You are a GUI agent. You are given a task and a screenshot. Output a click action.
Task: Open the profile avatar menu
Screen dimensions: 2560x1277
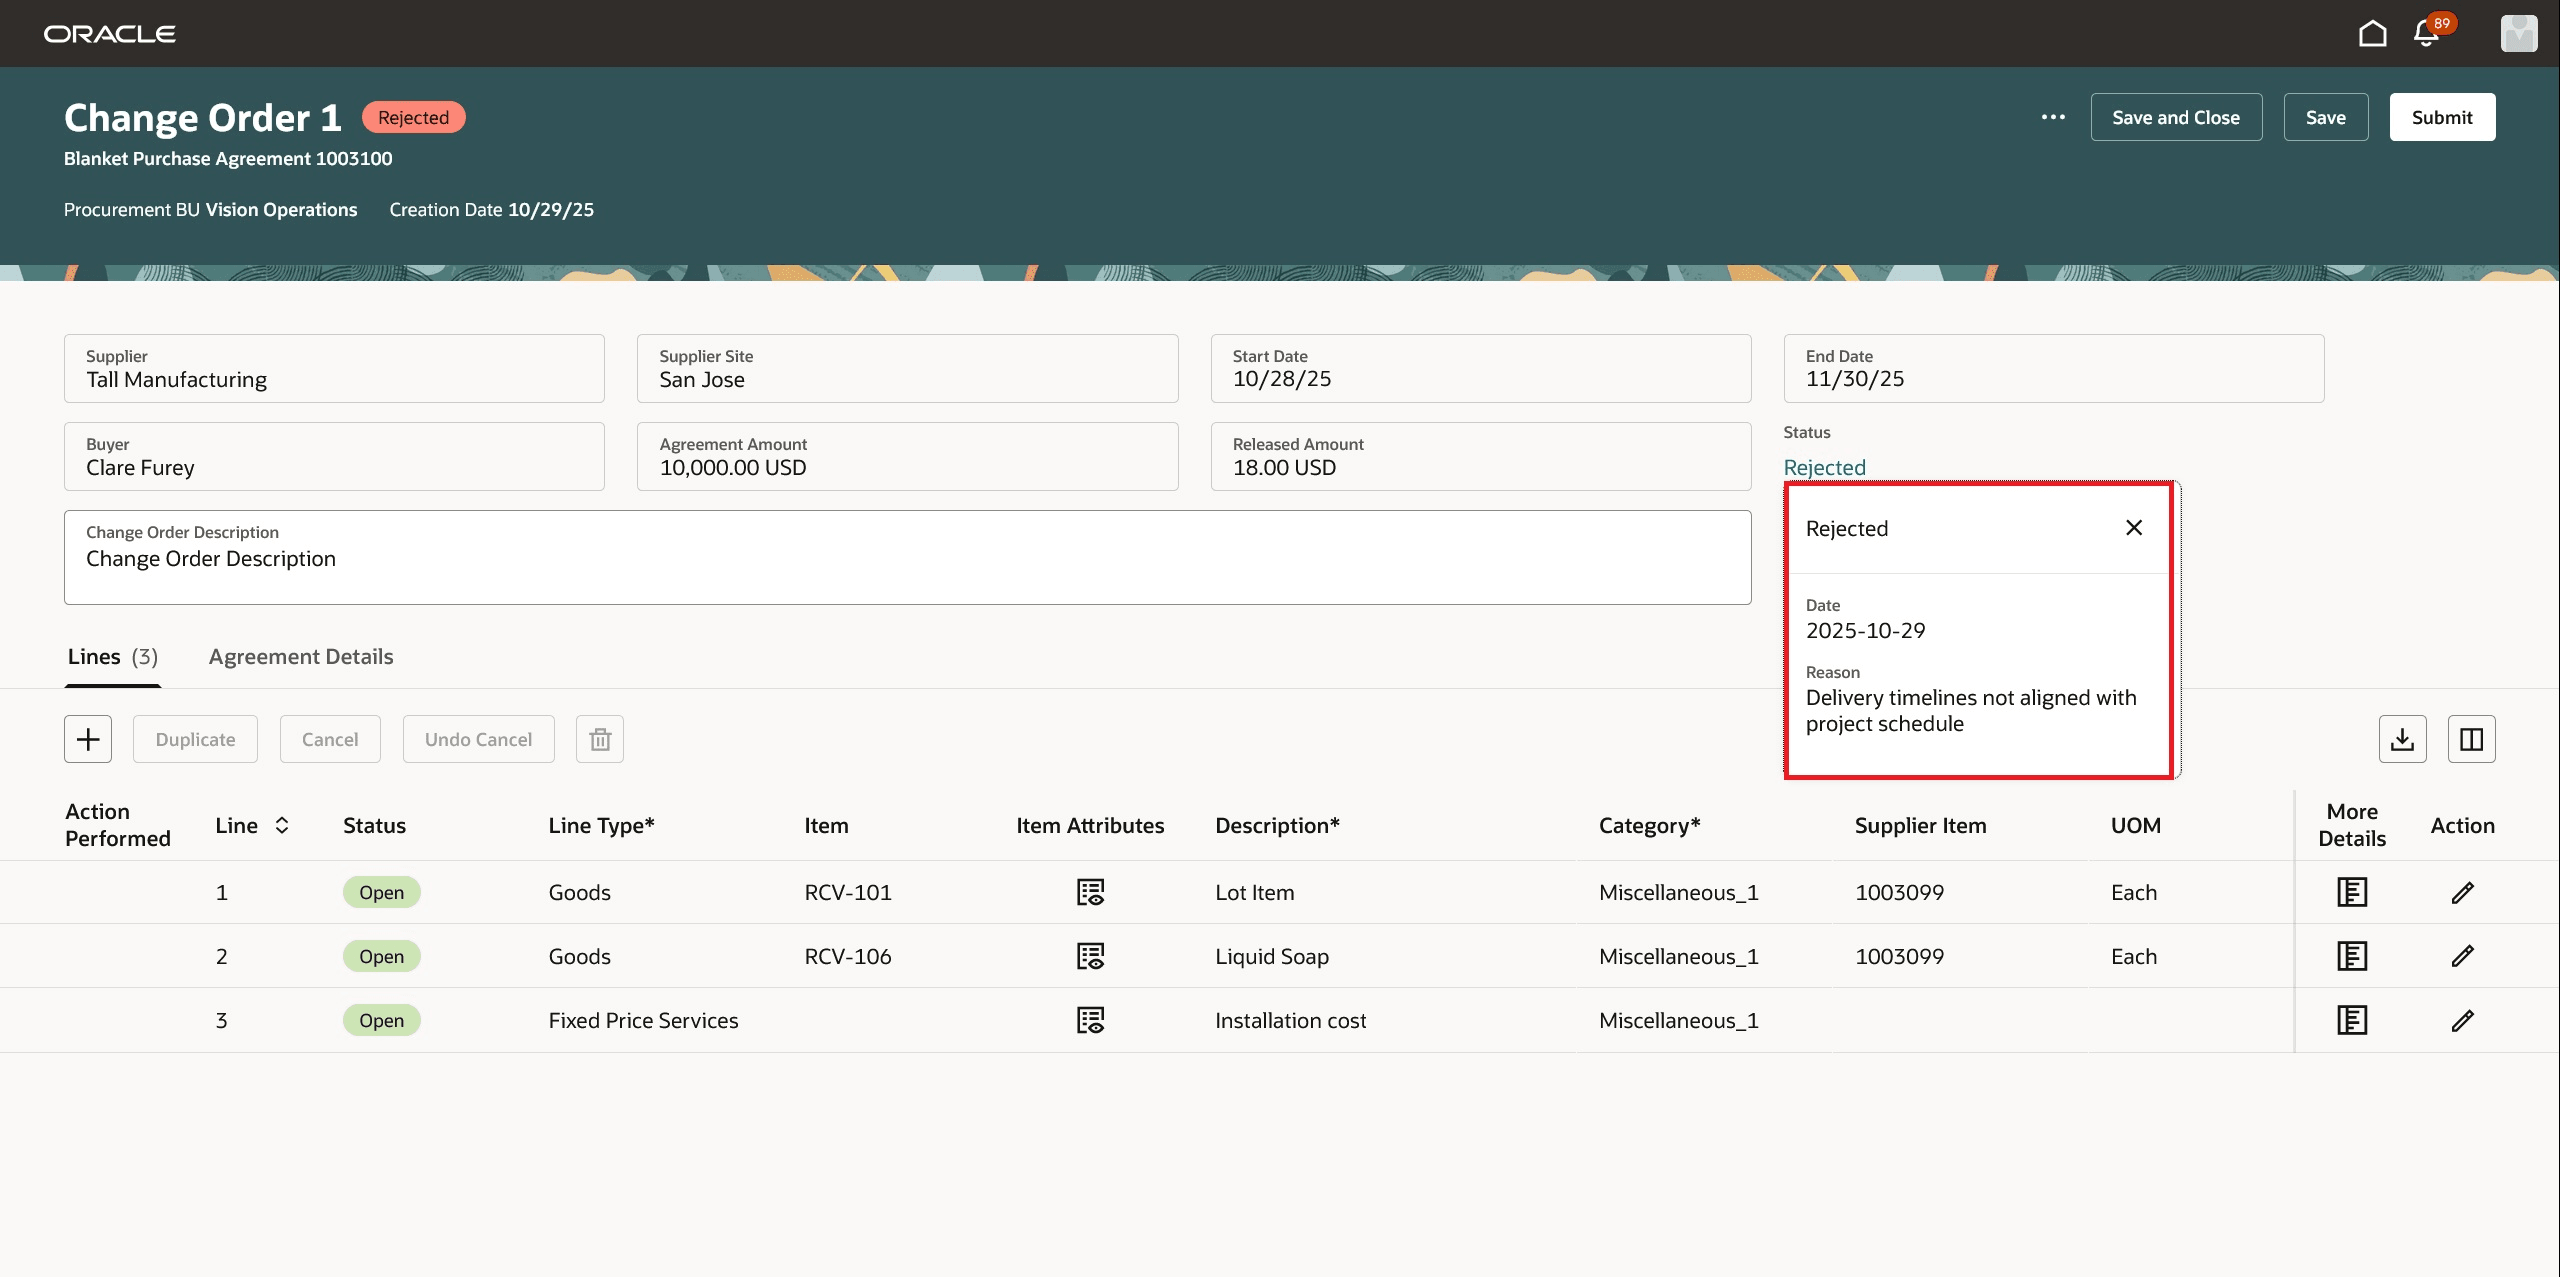[x=2519, y=33]
